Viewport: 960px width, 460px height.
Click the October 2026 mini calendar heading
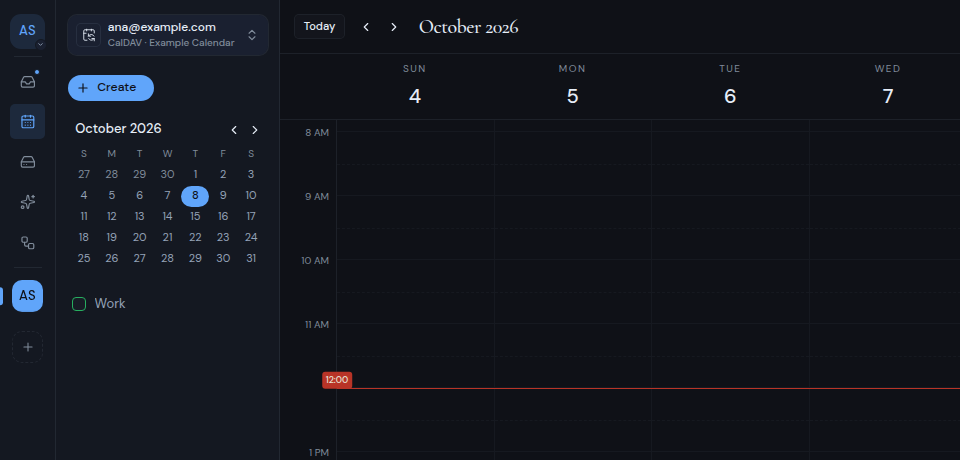(x=118, y=129)
